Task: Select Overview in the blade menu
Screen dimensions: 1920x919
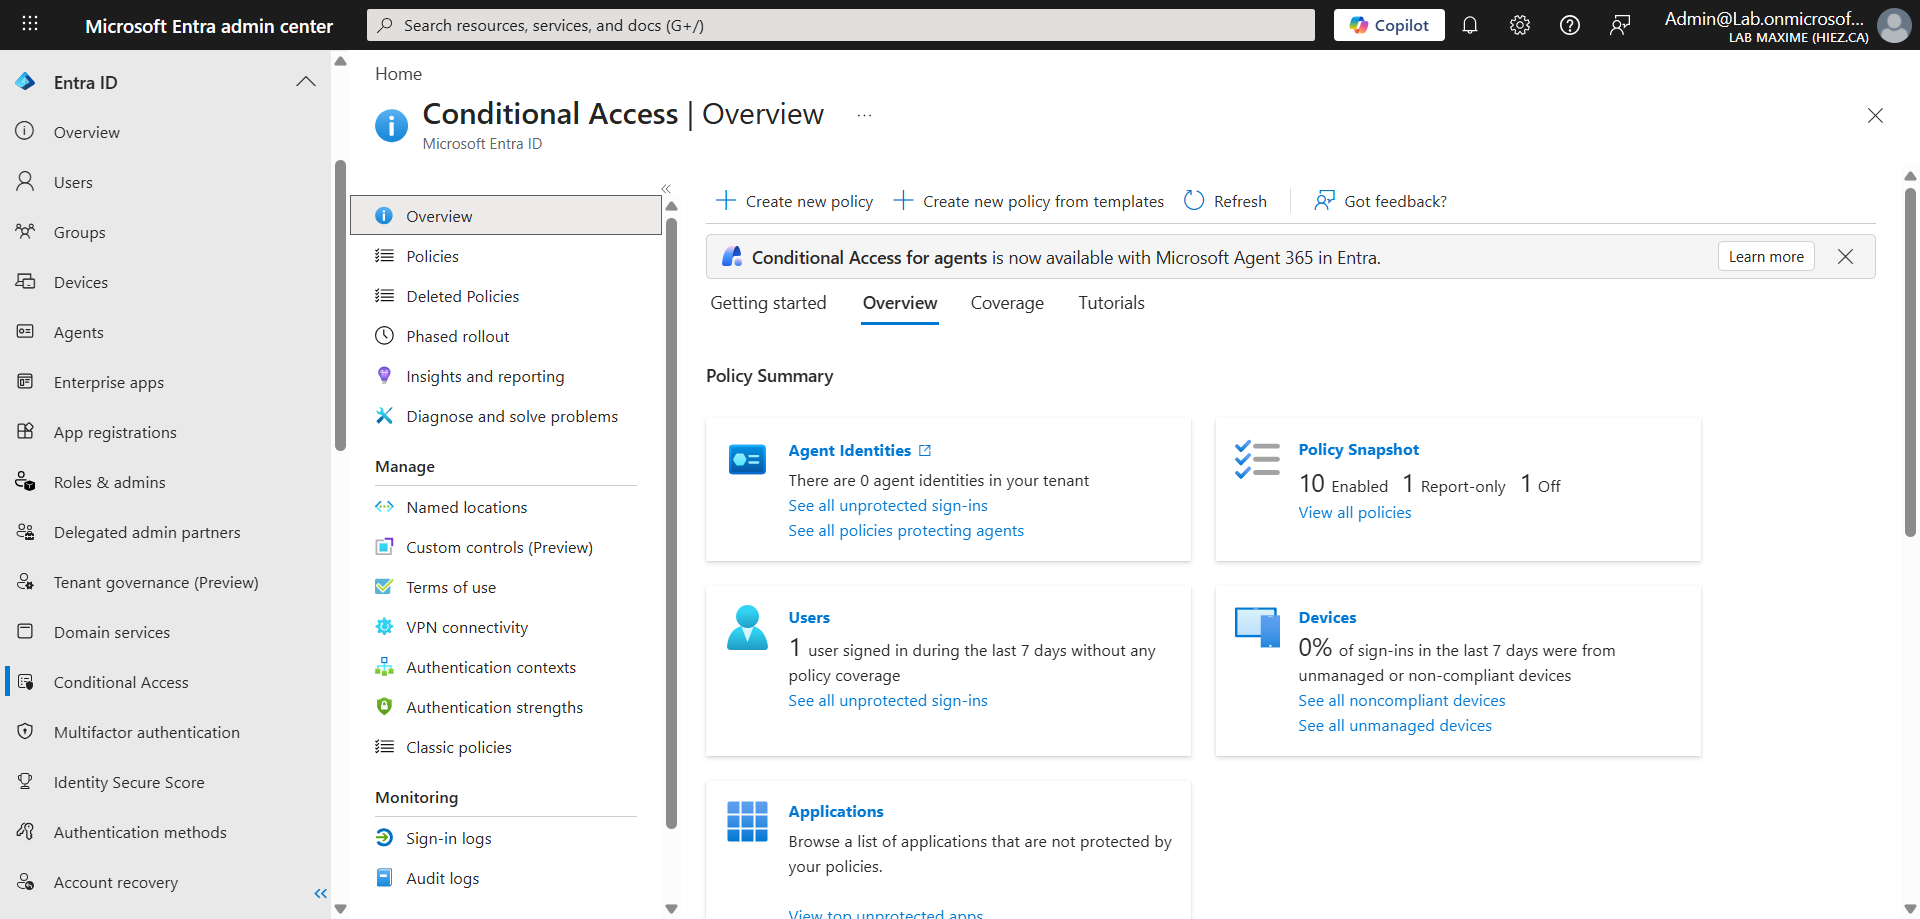Action: tap(506, 216)
